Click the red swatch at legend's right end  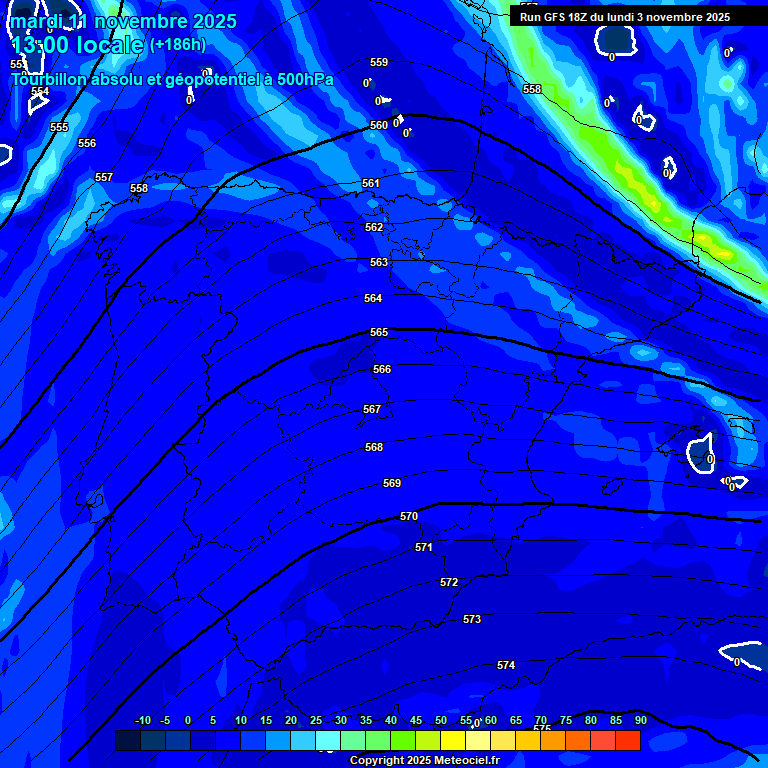(627, 741)
